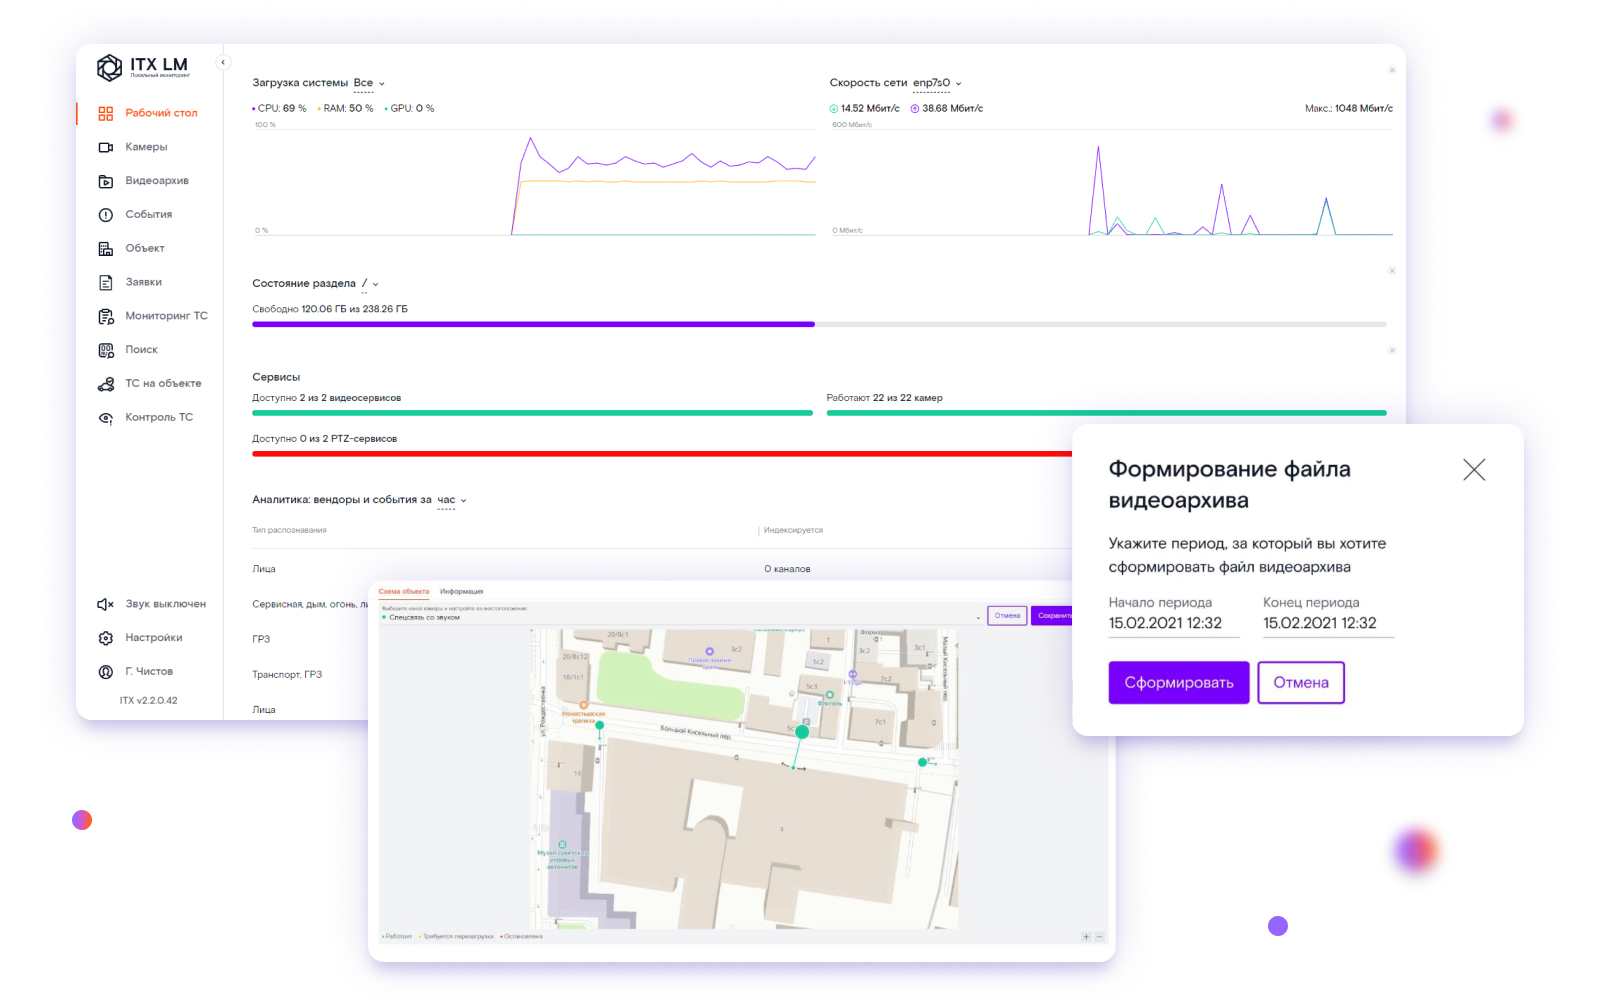Open the Заявки document icon
The height and width of the screenshot is (1004, 1600).
pos(106,283)
